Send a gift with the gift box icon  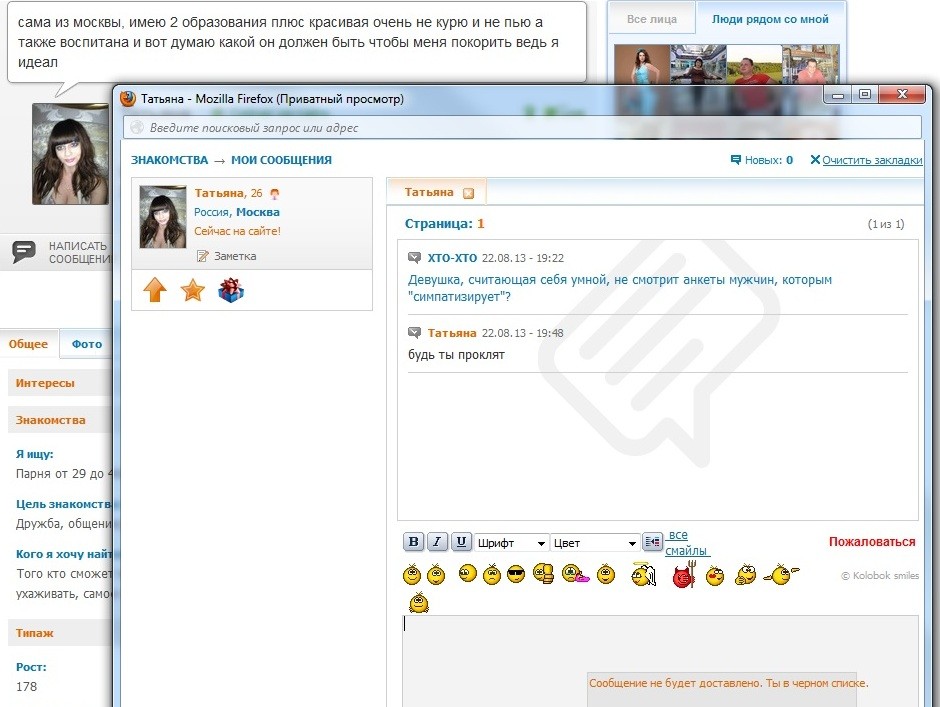[231, 290]
